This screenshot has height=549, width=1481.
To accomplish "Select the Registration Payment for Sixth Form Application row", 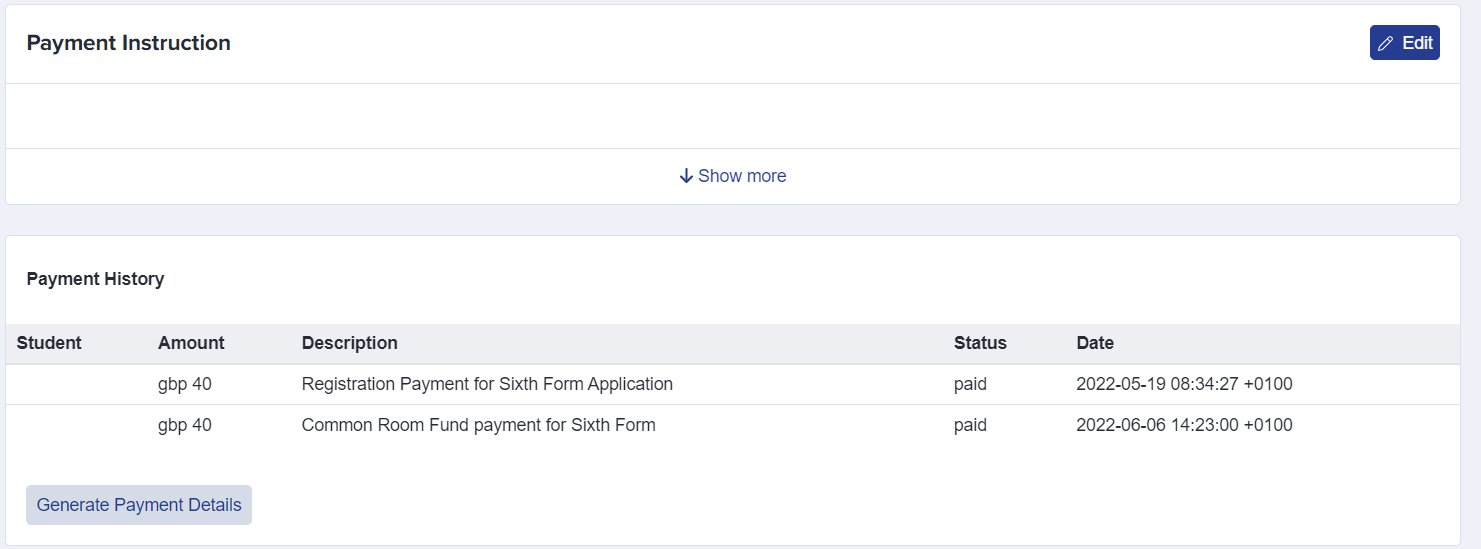I will [x=733, y=384].
